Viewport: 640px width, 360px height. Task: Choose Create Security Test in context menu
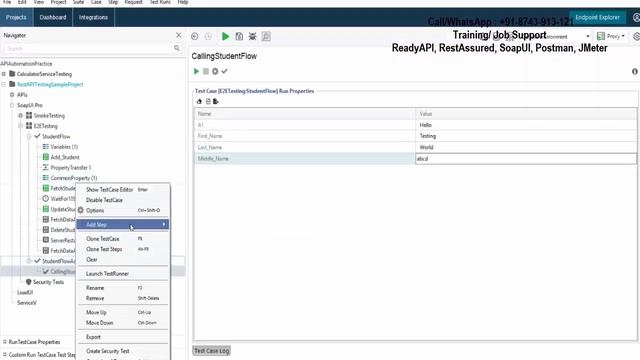[122, 351]
